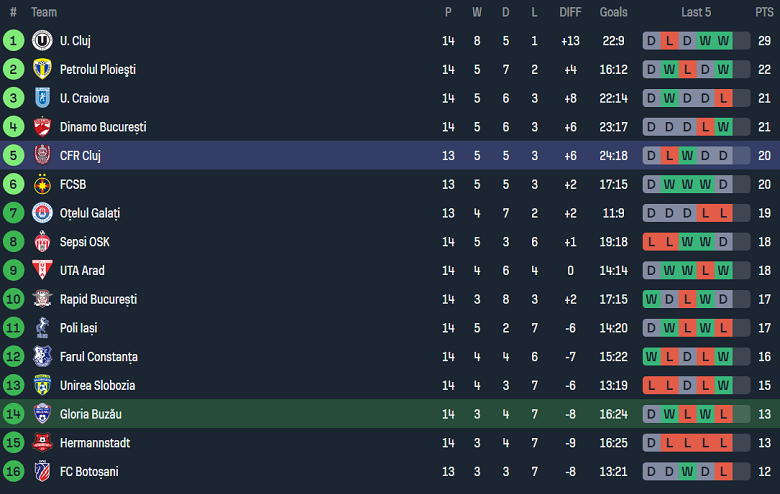
Task: Click the Petrolul Ploiești team badge
Action: tap(42, 70)
